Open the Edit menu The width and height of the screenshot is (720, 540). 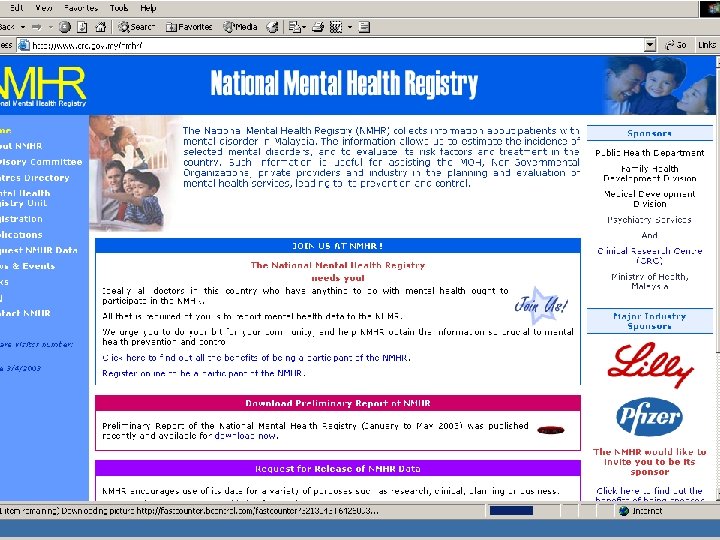(17, 8)
